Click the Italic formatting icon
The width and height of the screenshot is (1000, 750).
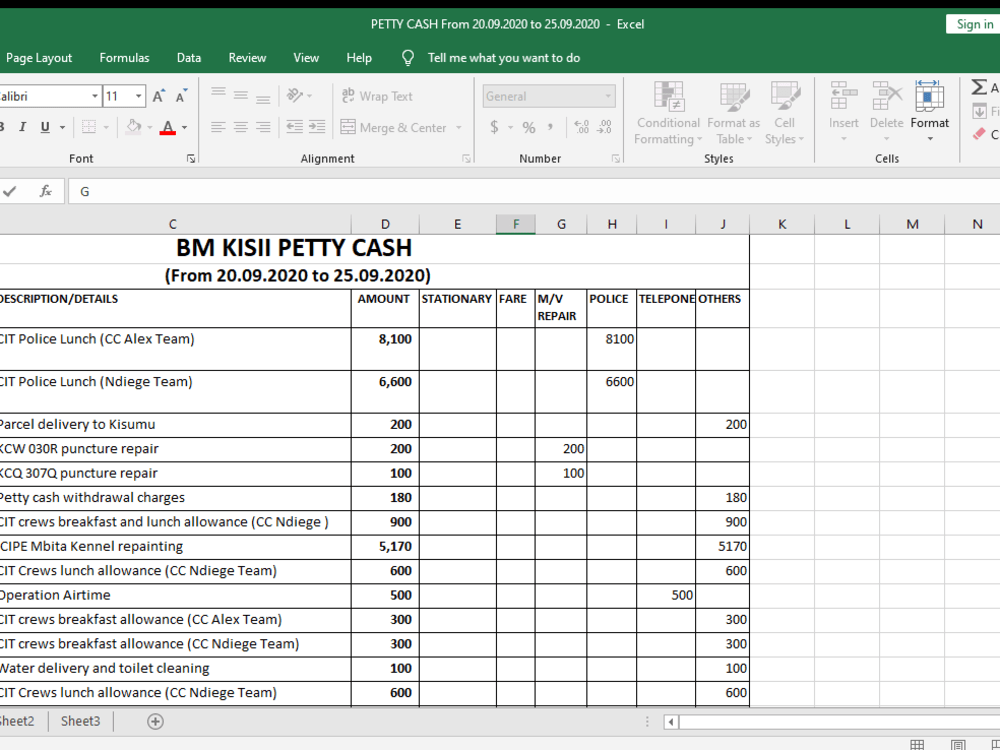pyautogui.click(x=22, y=127)
